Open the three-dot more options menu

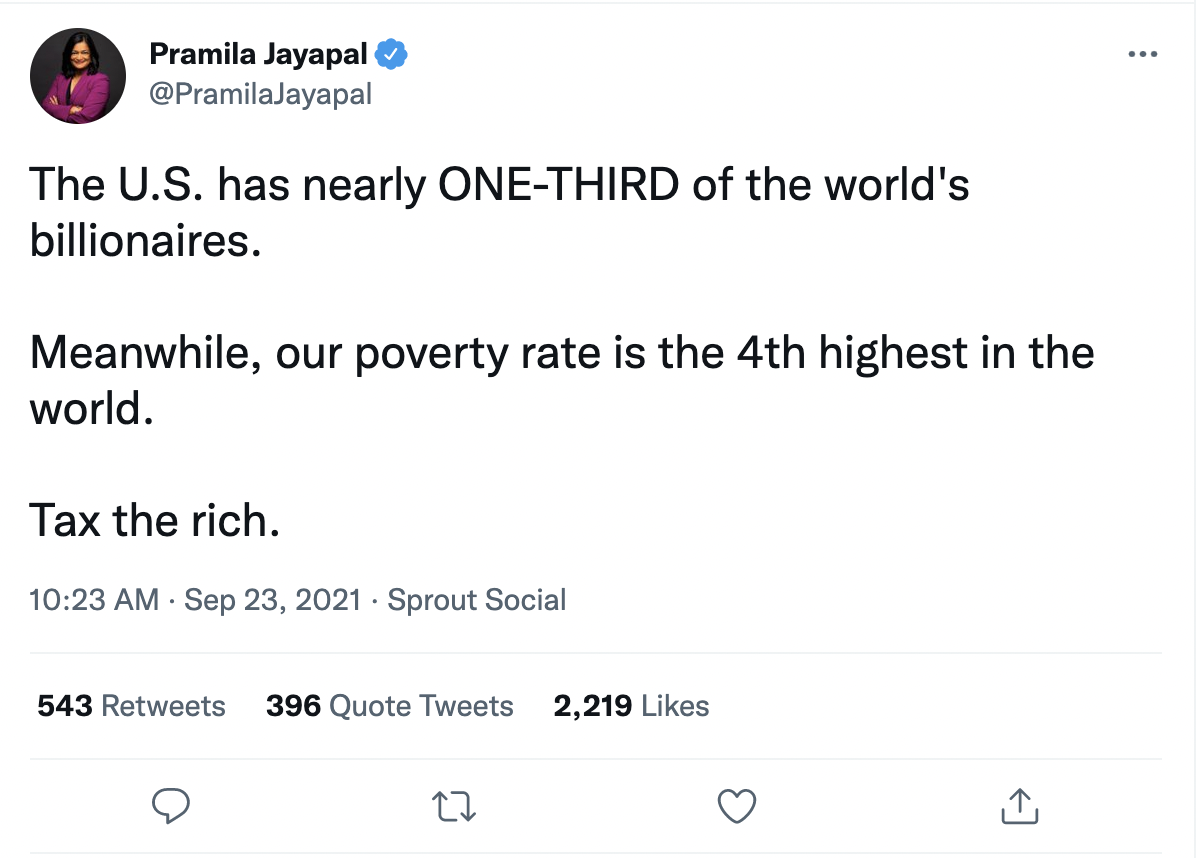[x=1142, y=54]
